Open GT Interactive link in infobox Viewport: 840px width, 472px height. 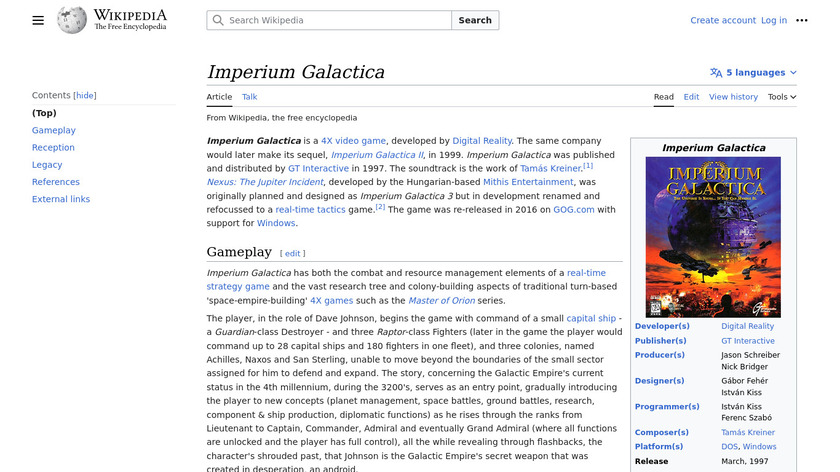[748, 341]
